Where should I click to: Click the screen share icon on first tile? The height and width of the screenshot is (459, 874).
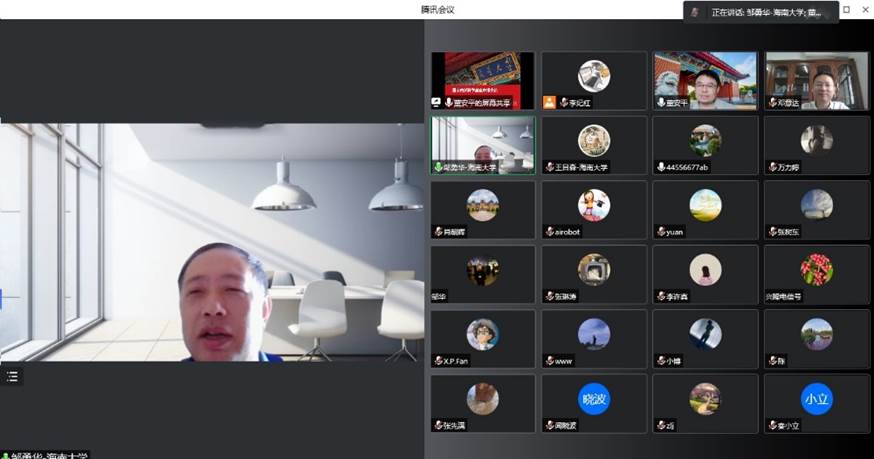pyautogui.click(x=437, y=102)
